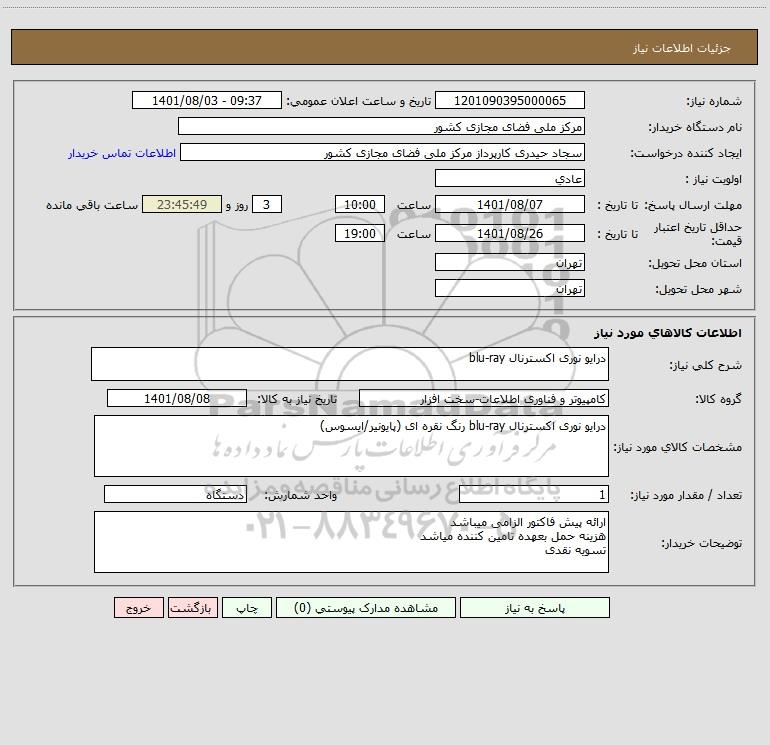This screenshot has height=745, width=770.
Task: Click the 'جزئیات اطلاعات نیاز' header title
Action: coord(682,48)
